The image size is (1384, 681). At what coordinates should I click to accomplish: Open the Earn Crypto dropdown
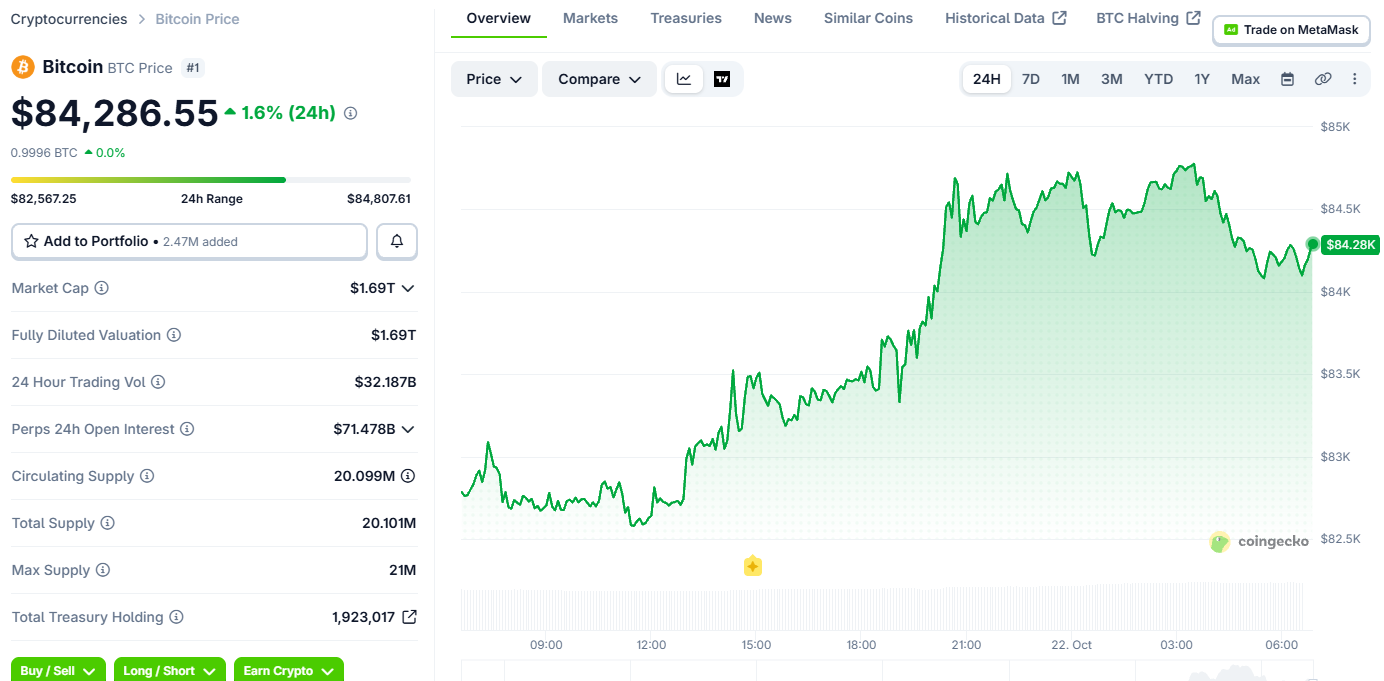tap(289, 669)
